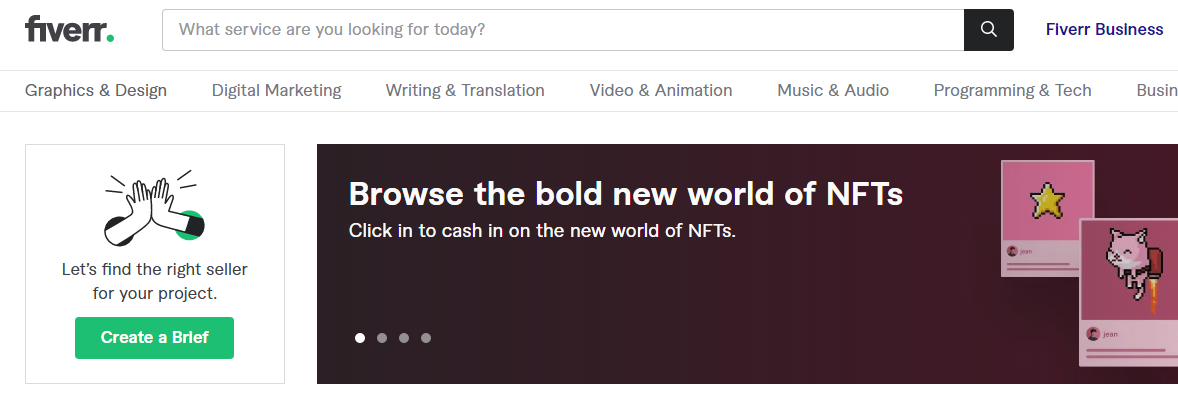
Task: Select the fourth carousel dot
Action: pyautogui.click(x=426, y=338)
